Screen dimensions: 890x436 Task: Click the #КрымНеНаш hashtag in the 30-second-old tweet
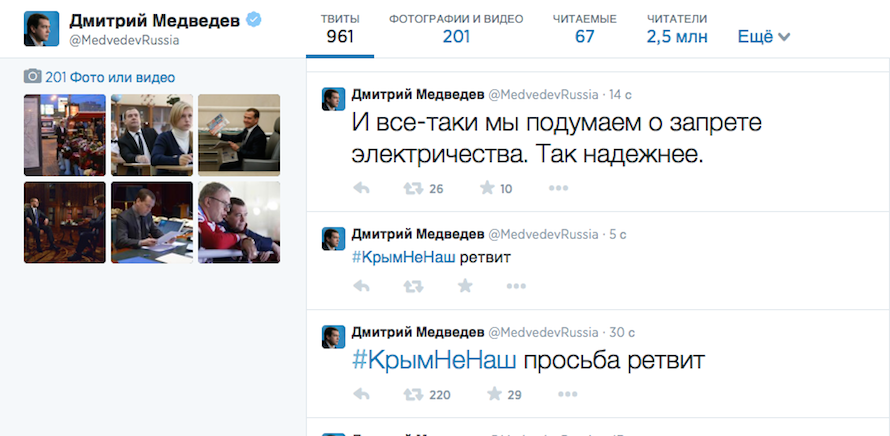(x=435, y=360)
